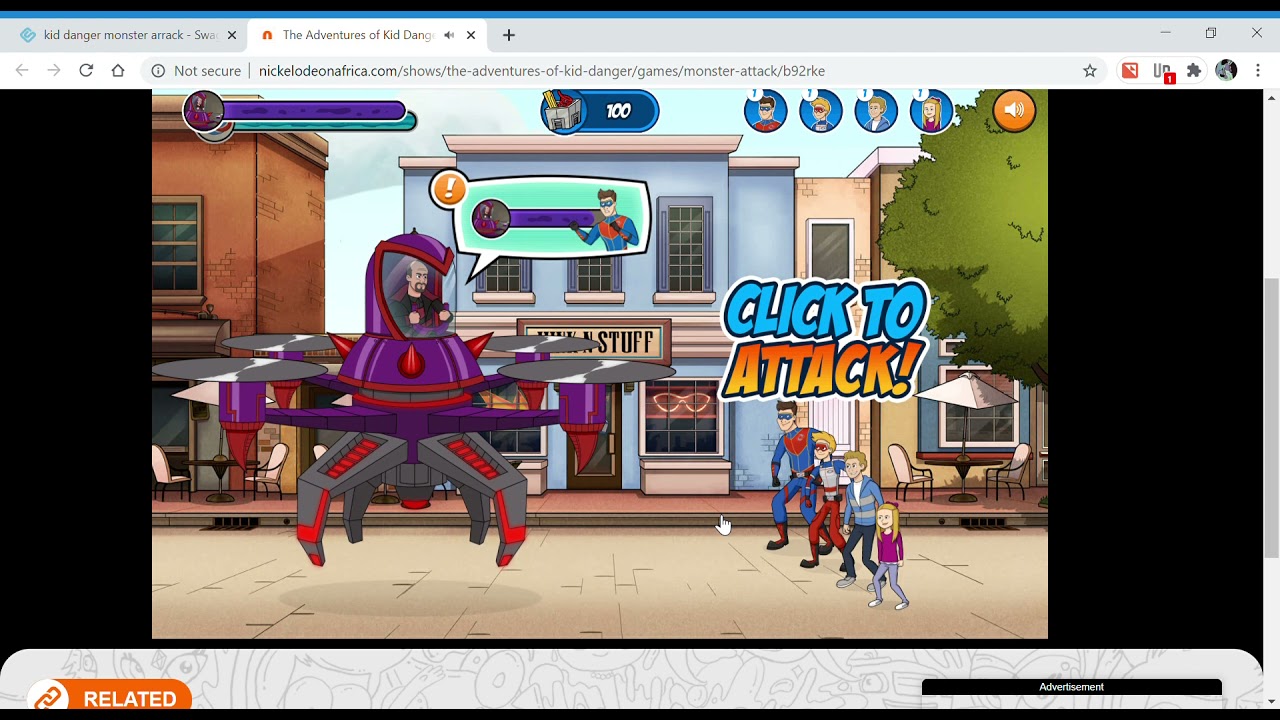Click Piper standing in purple shirt
This screenshot has height=720, width=1280.
[x=888, y=555]
